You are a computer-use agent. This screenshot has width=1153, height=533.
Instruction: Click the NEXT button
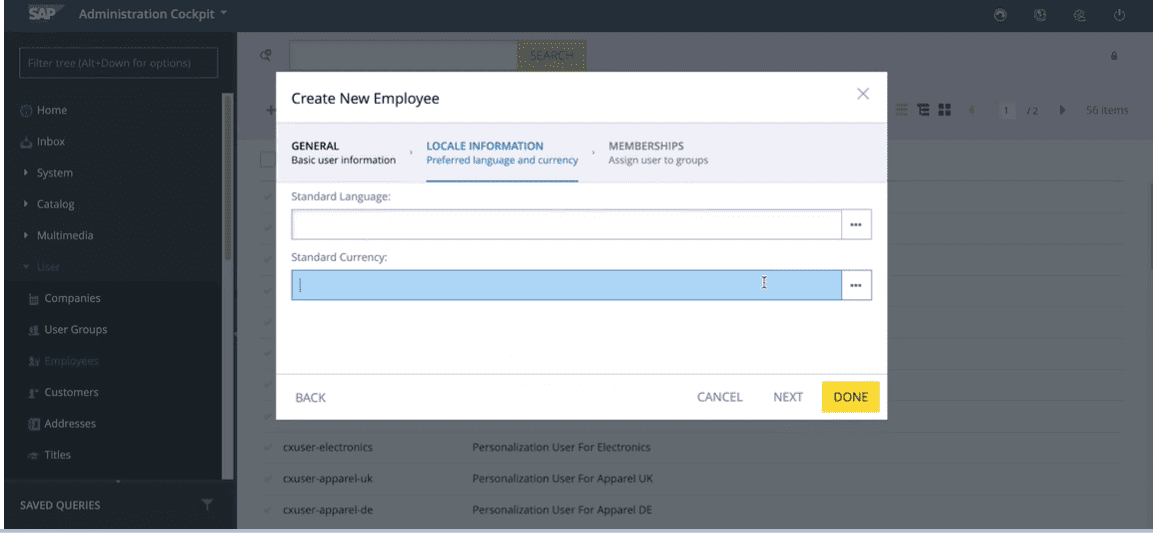click(788, 397)
